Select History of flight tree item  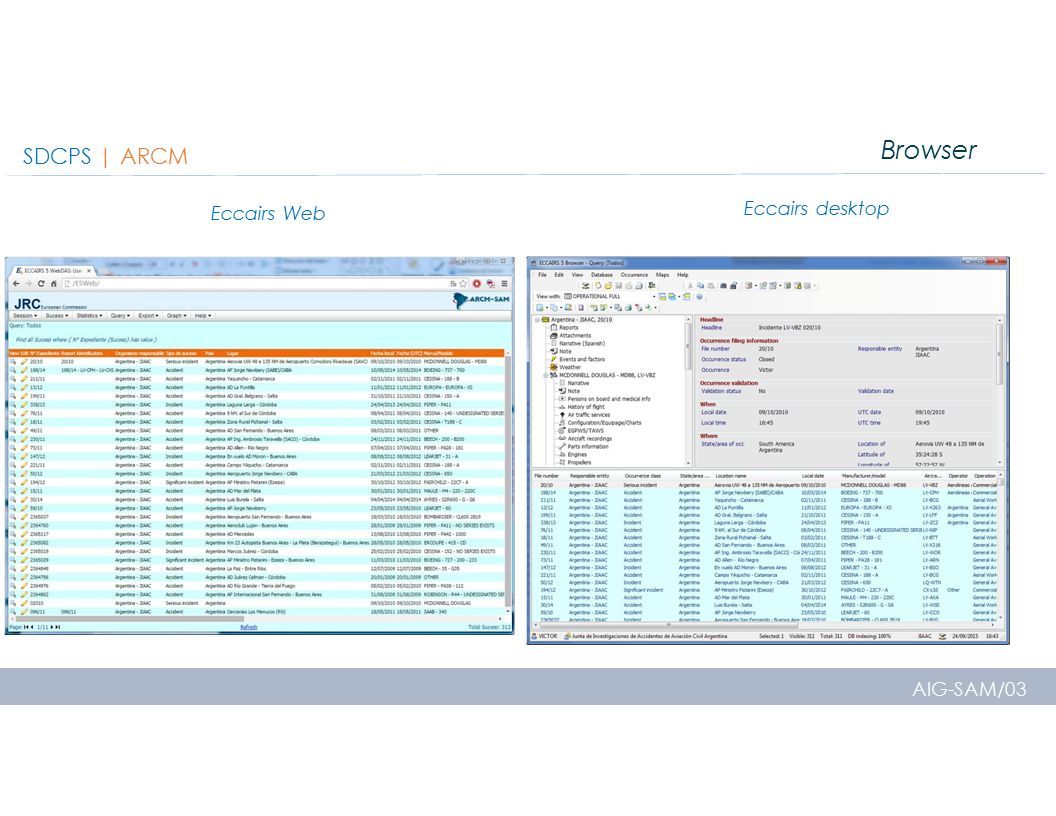pyautogui.click(x=586, y=407)
